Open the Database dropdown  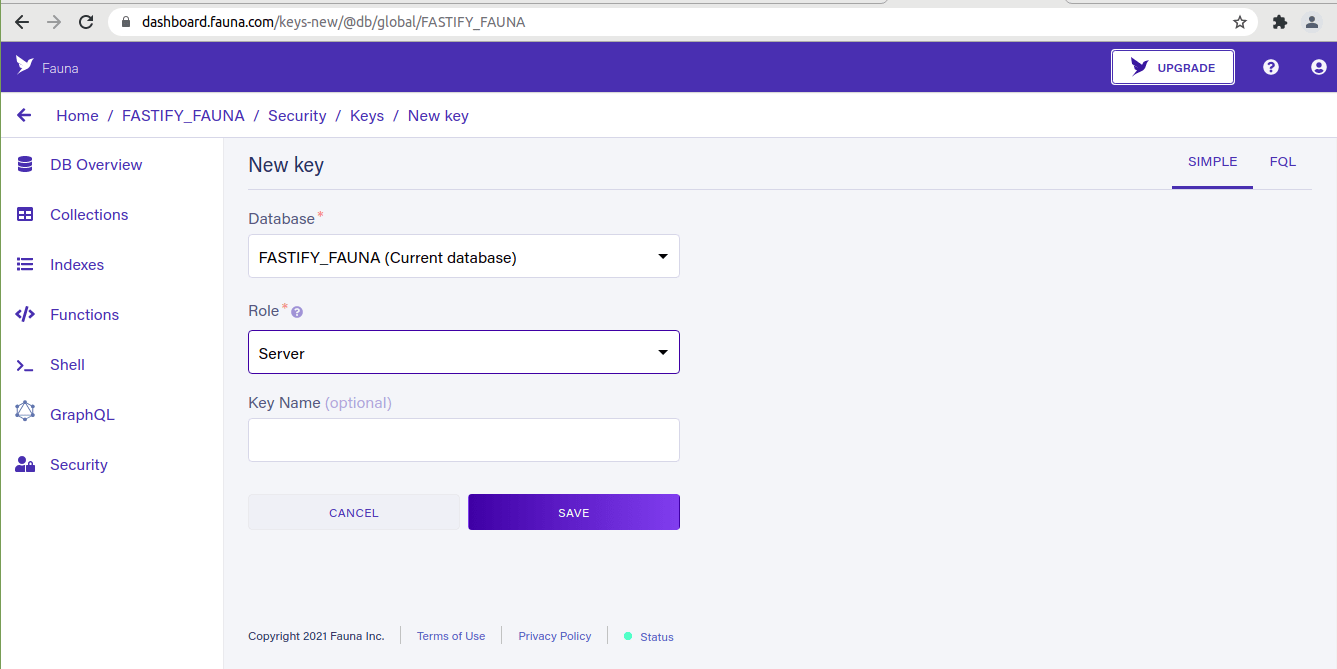pos(464,256)
